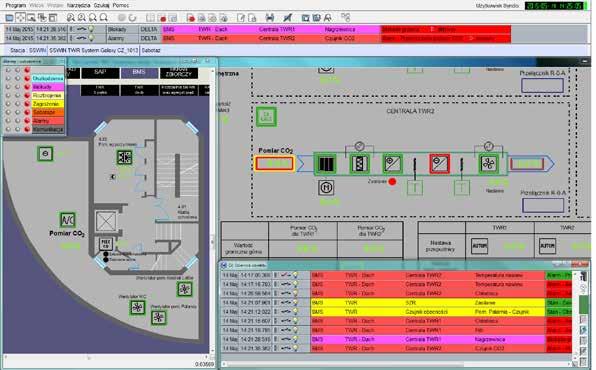Click the SAP button in the floor plan panel

100,73
